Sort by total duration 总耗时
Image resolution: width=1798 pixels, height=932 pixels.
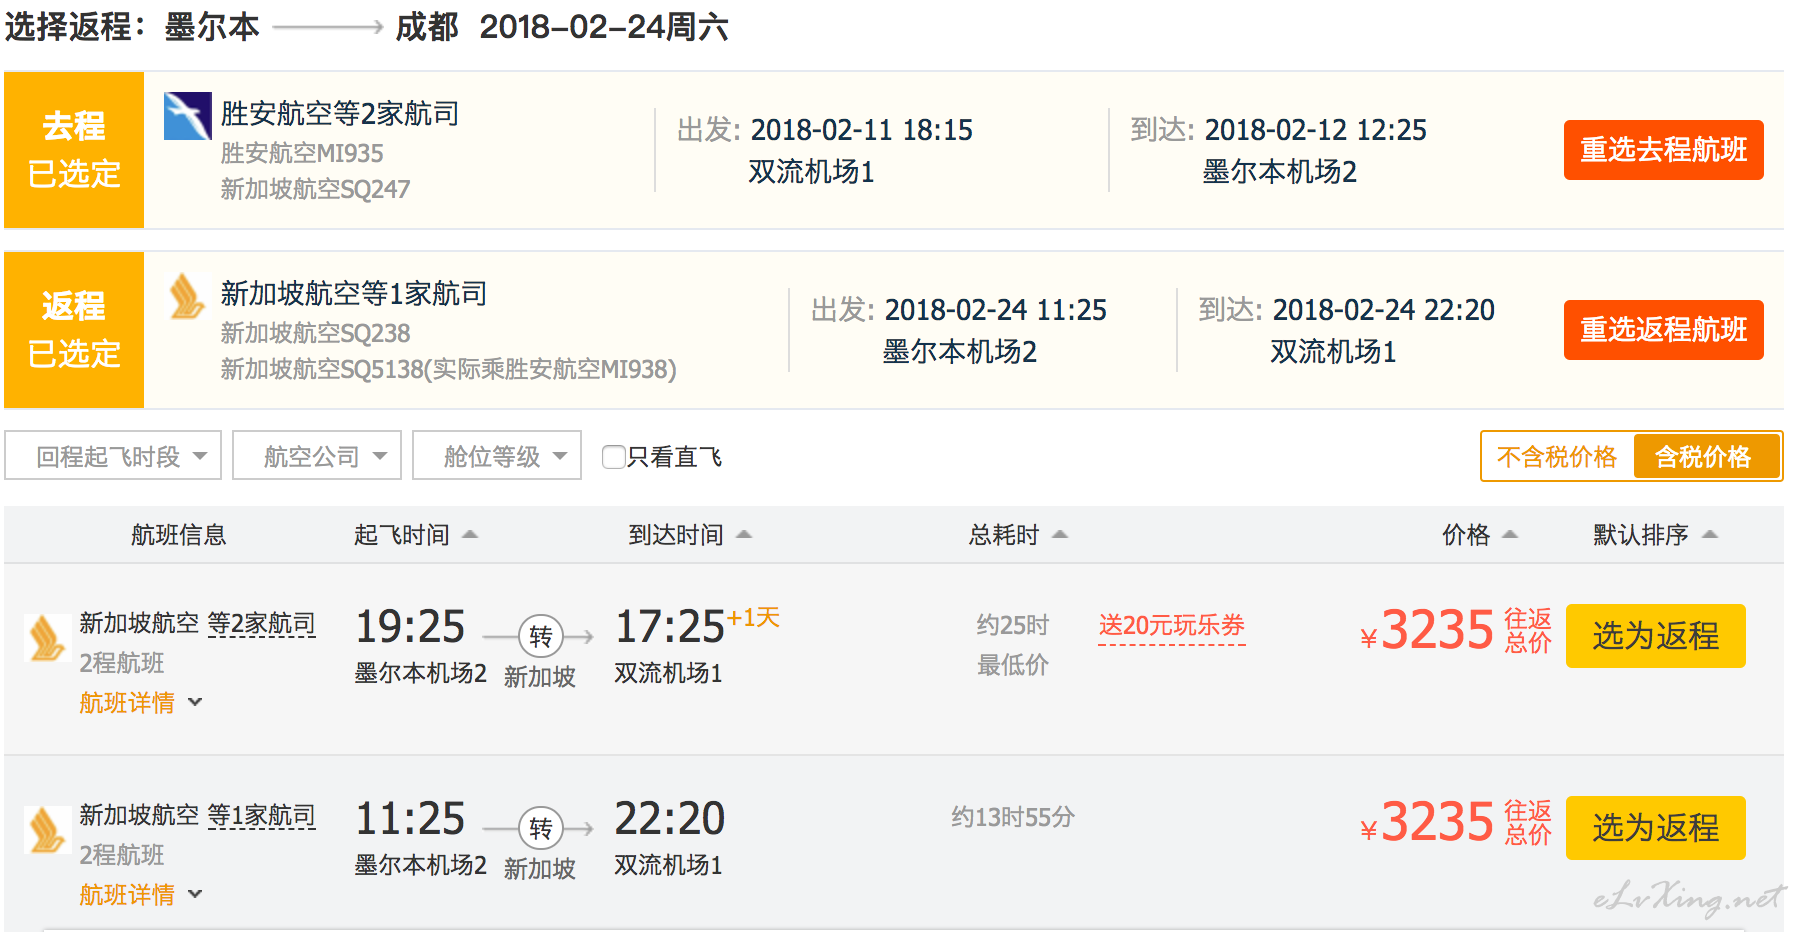[1018, 535]
